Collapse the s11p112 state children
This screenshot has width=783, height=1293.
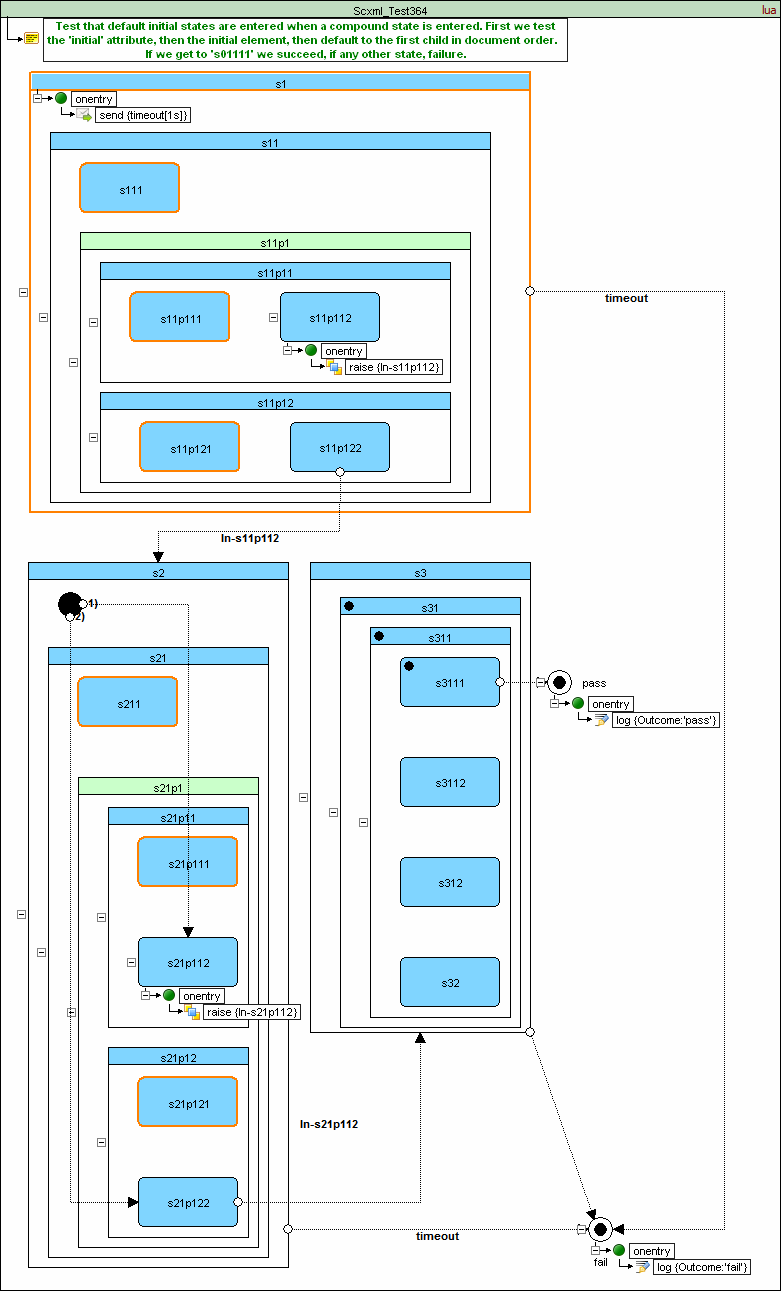coord(273,317)
